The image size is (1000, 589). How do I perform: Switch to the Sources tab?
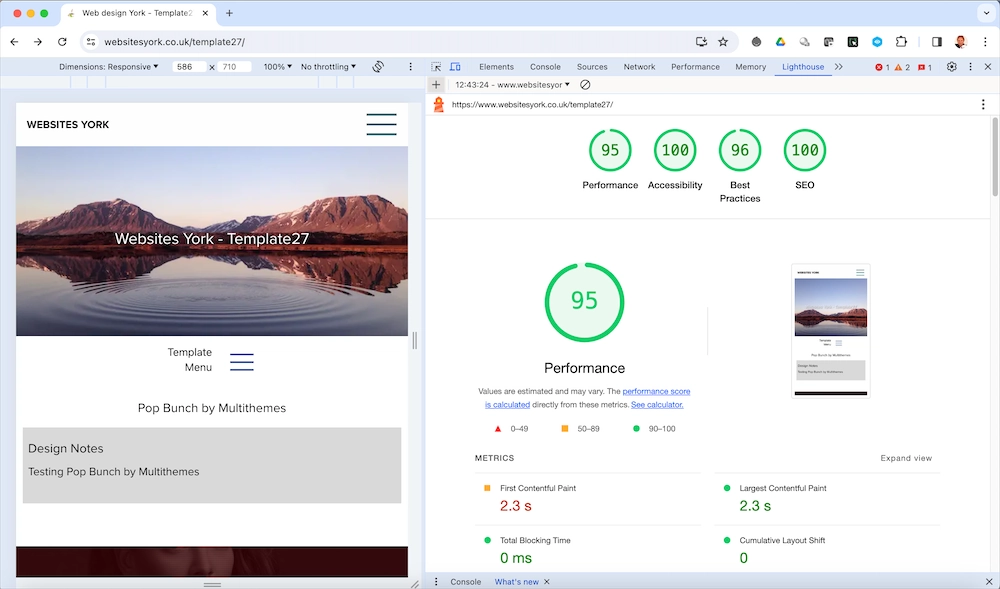(592, 67)
